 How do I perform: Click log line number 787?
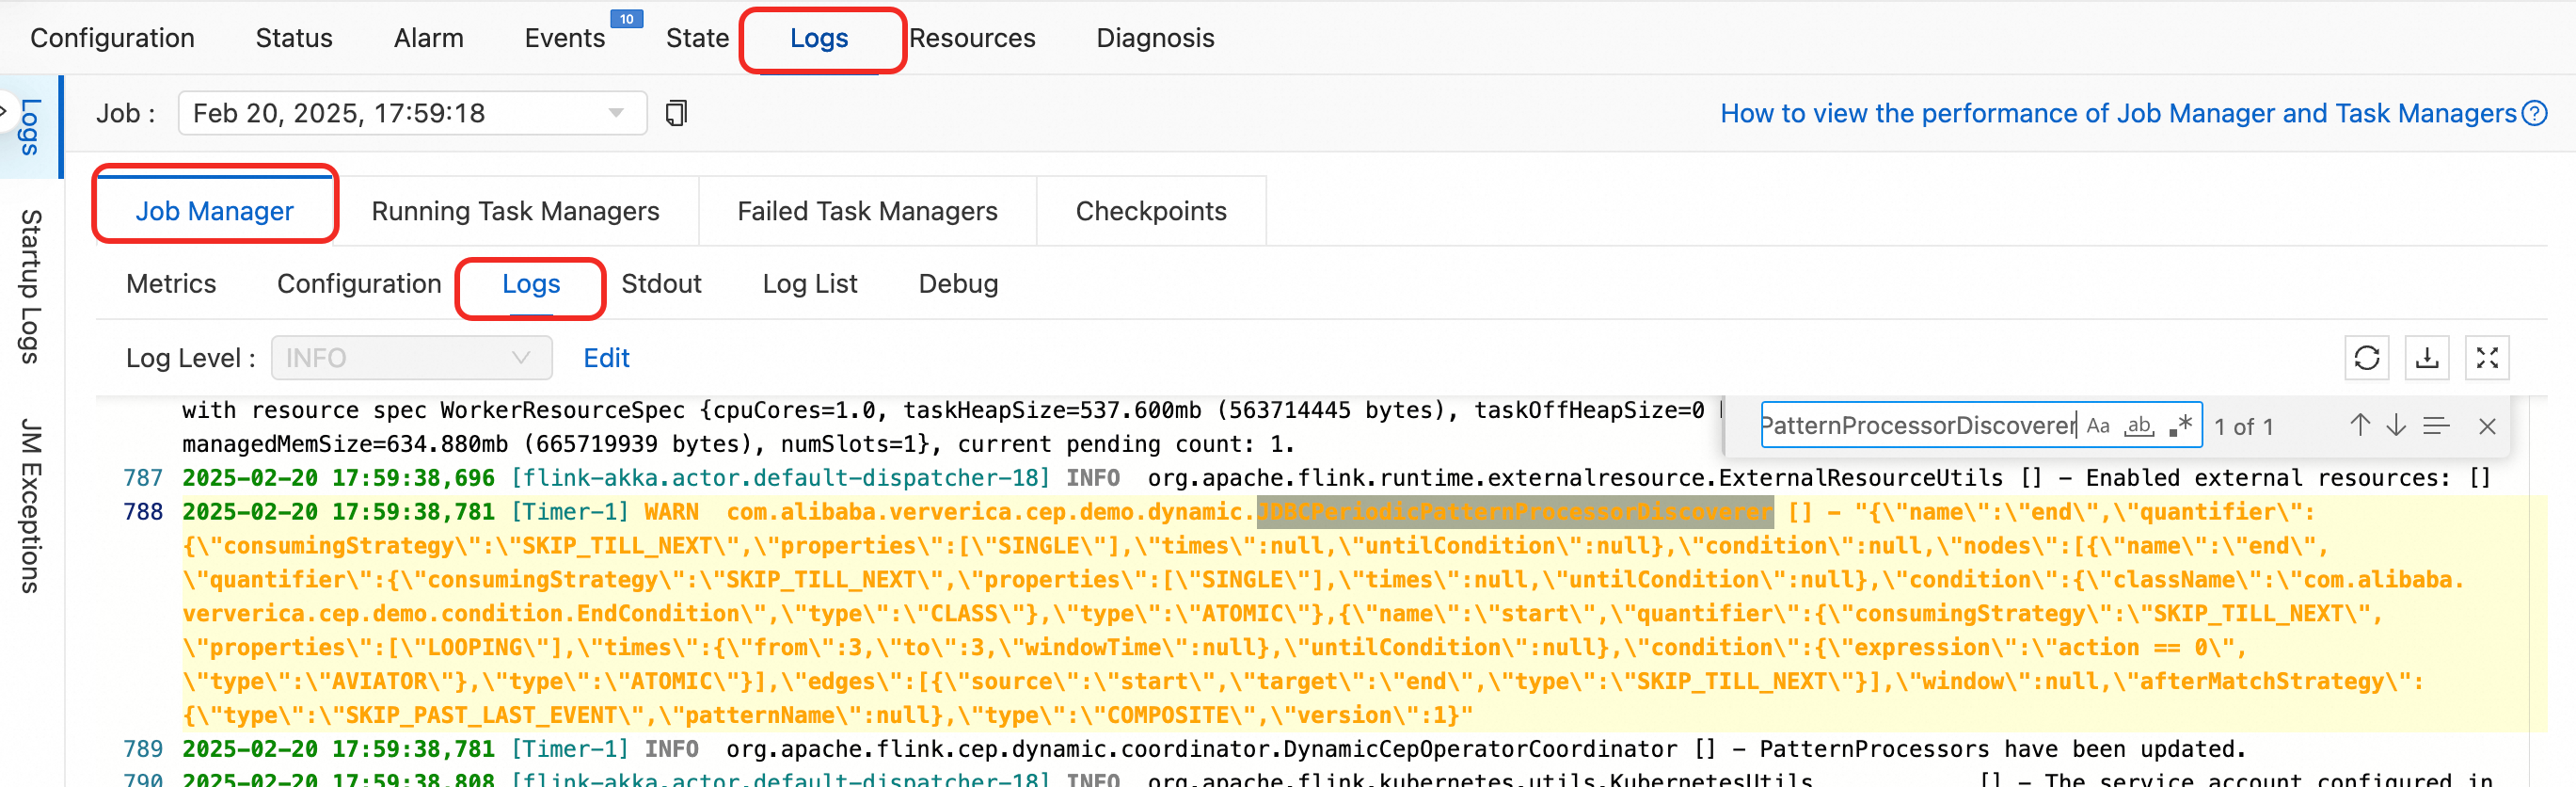coord(143,478)
